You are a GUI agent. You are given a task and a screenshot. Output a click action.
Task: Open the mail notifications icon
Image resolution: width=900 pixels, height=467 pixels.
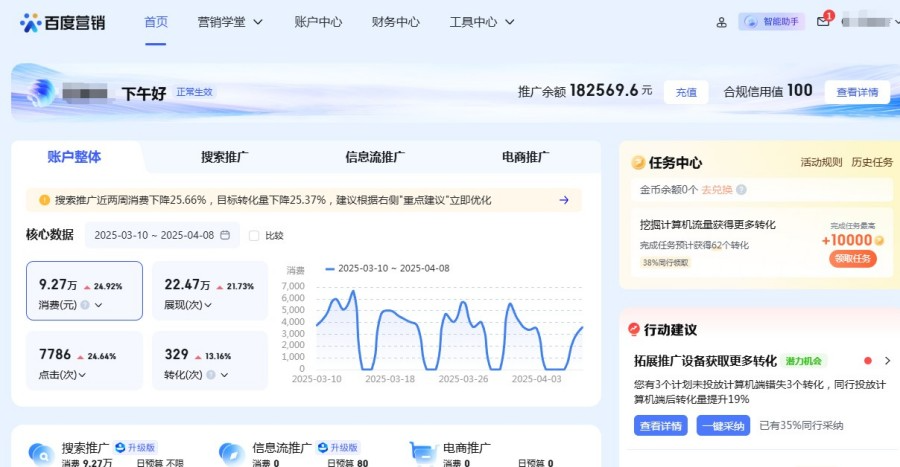point(823,22)
